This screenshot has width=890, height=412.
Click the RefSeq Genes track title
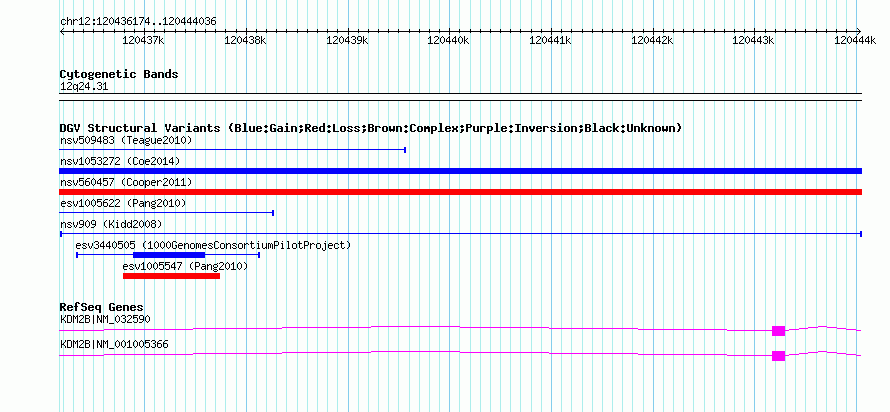point(102,308)
